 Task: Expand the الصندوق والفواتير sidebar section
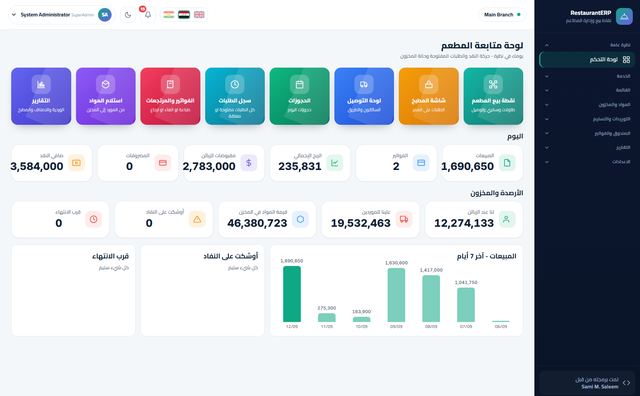tap(587, 133)
